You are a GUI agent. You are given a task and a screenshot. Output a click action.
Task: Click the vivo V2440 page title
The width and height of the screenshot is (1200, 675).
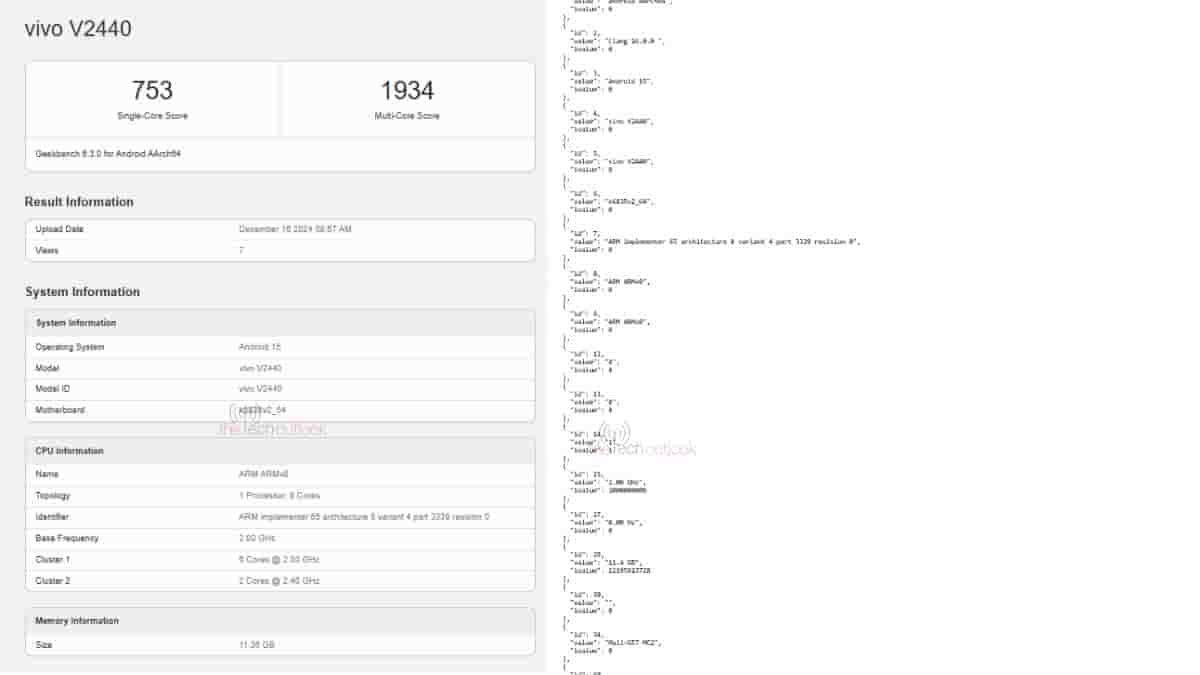(x=78, y=29)
